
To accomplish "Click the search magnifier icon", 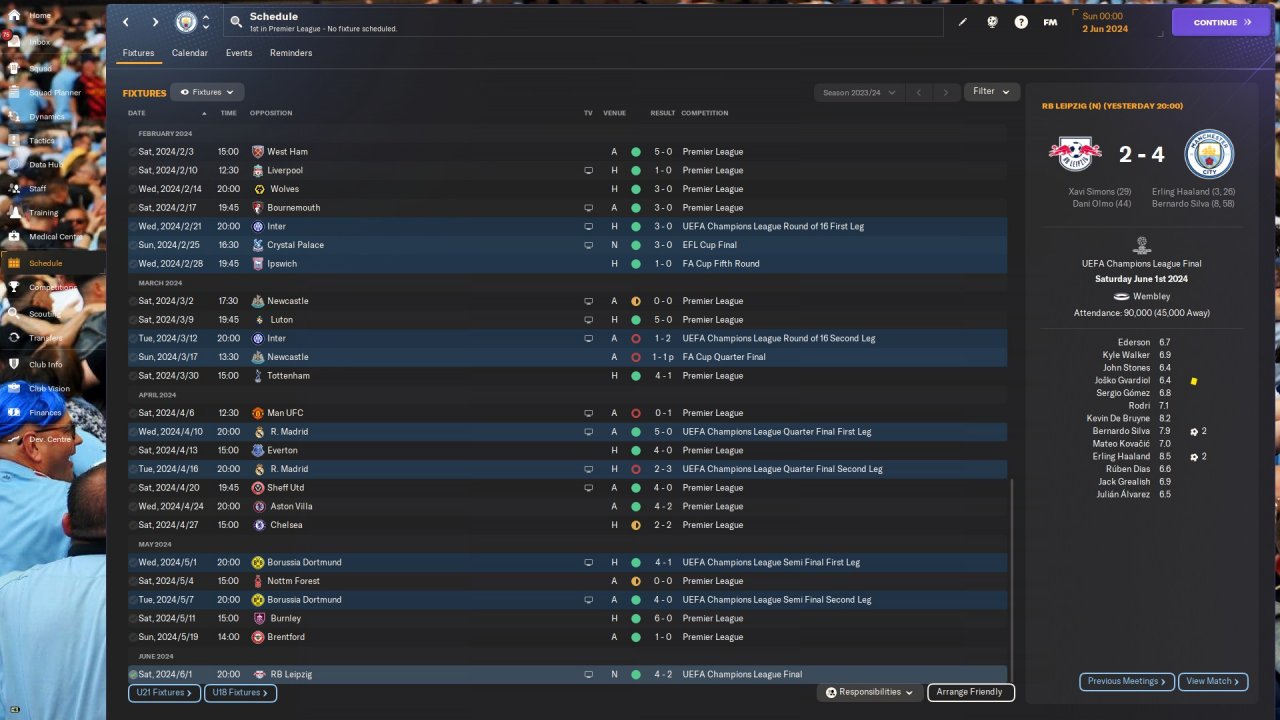I will click(x=235, y=22).
